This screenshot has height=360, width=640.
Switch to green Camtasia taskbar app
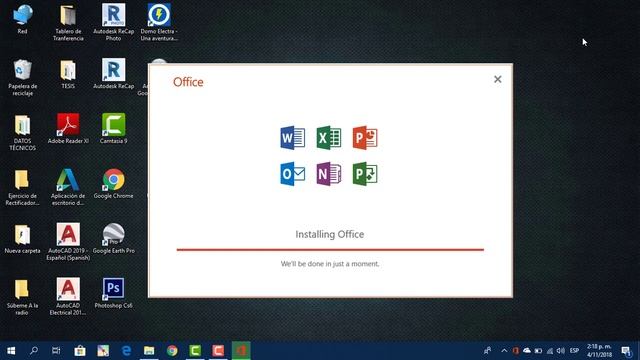point(195,351)
